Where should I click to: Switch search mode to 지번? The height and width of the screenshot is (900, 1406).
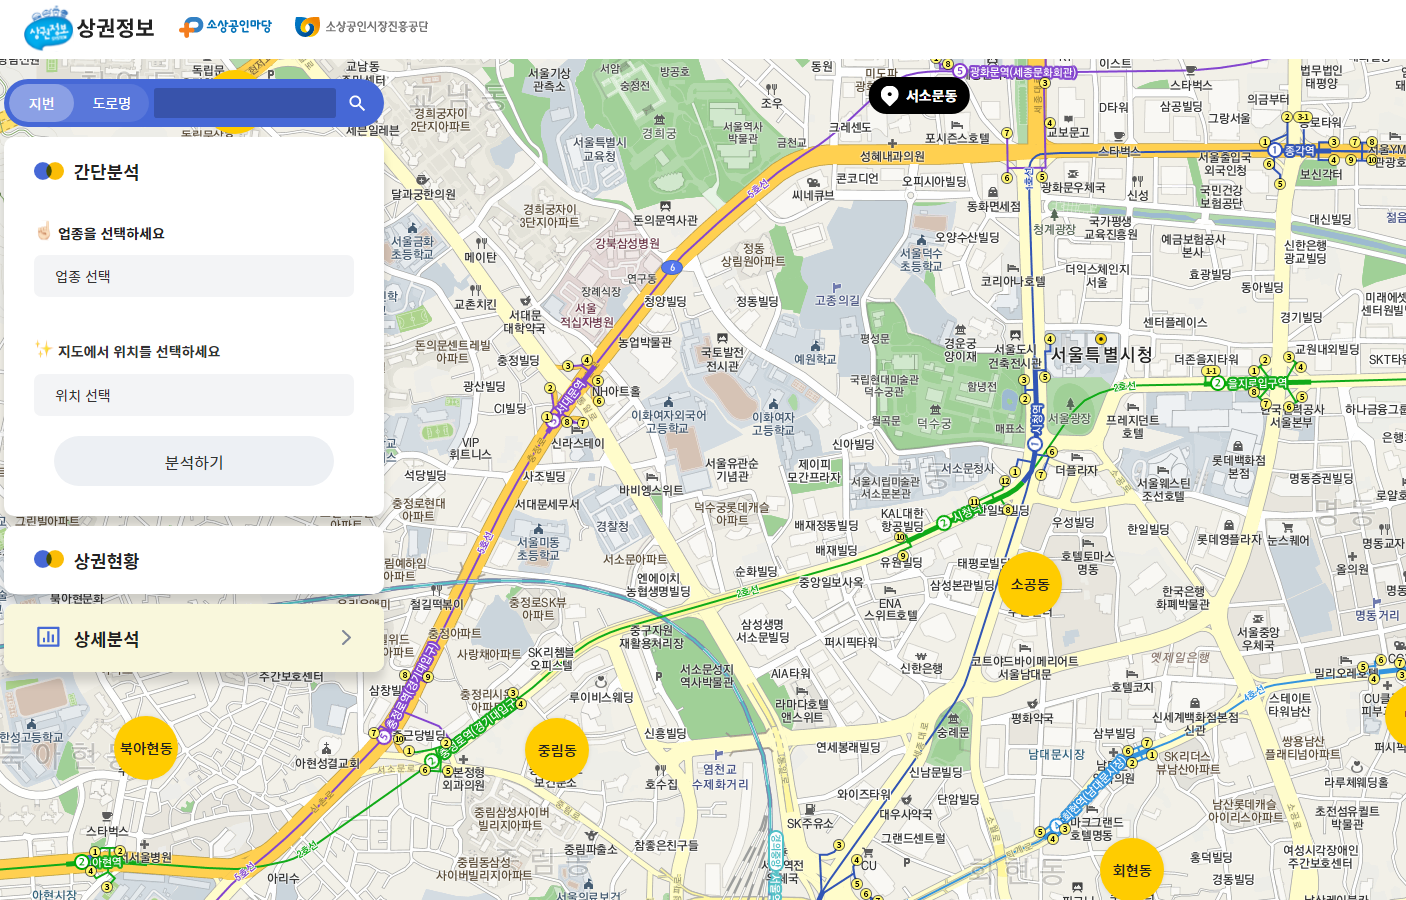pos(42,103)
